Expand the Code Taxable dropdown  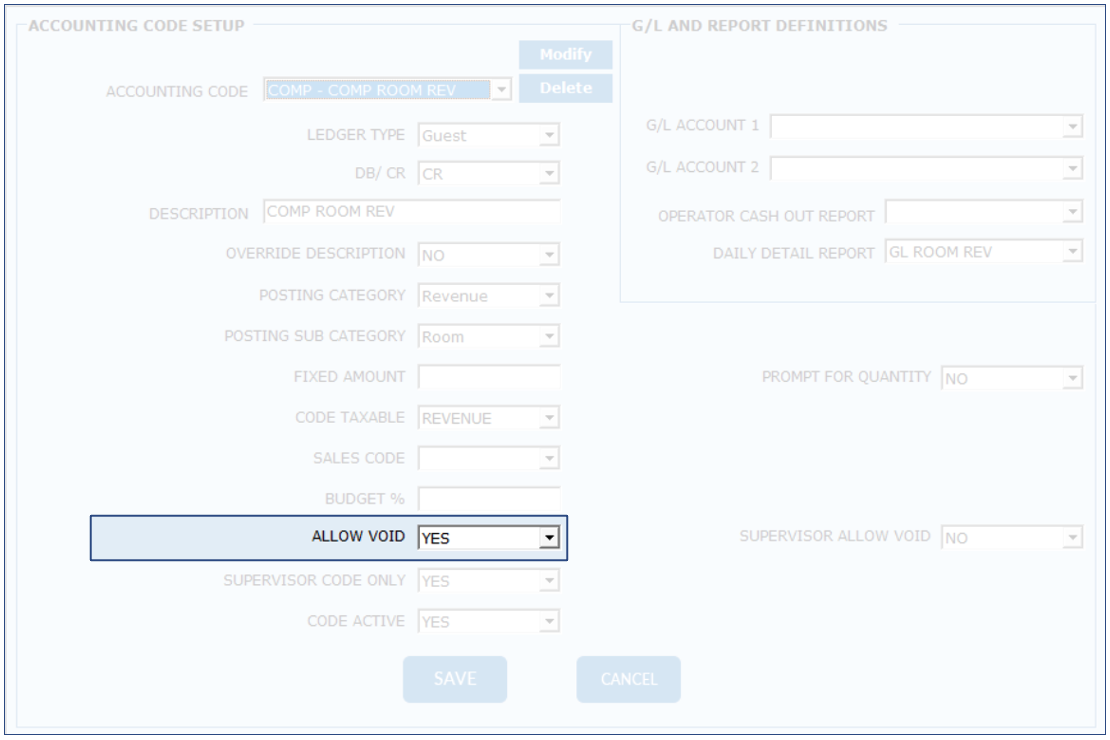coord(548,418)
